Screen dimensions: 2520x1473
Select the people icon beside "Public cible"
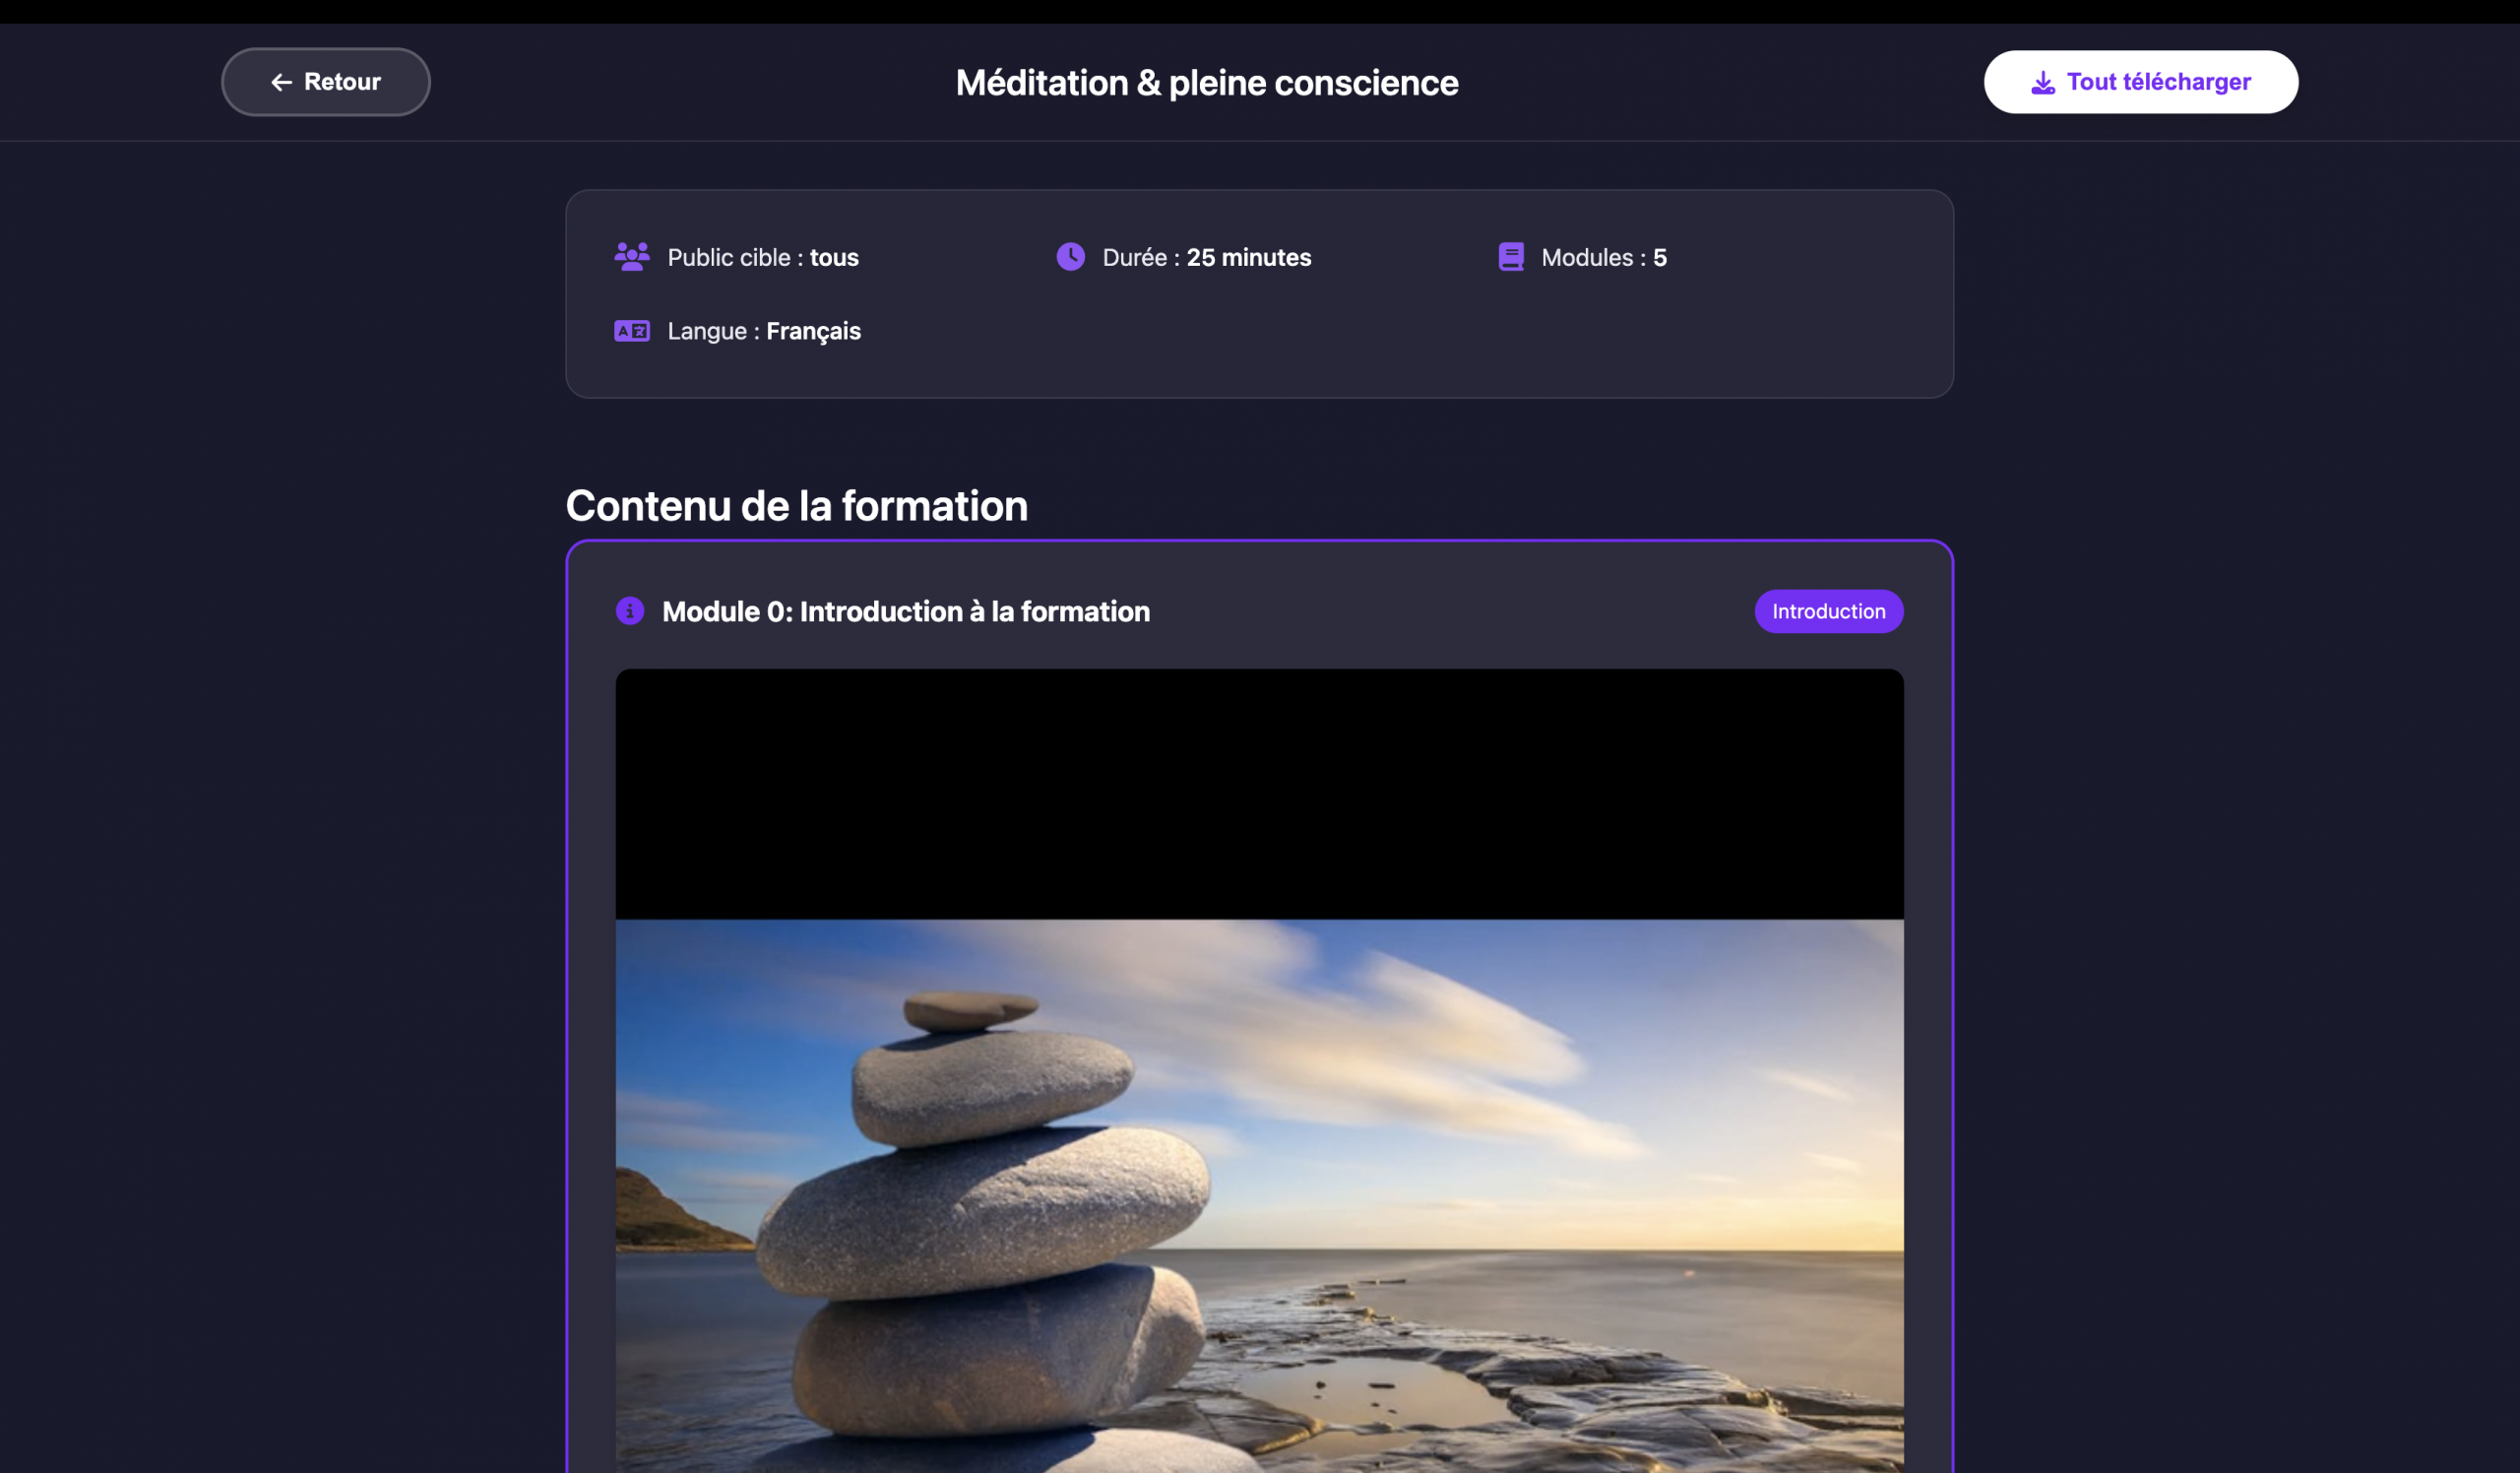pyautogui.click(x=631, y=256)
